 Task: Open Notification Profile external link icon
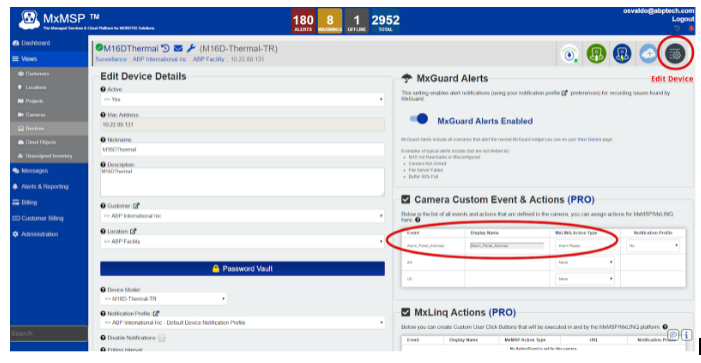tap(156, 313)
